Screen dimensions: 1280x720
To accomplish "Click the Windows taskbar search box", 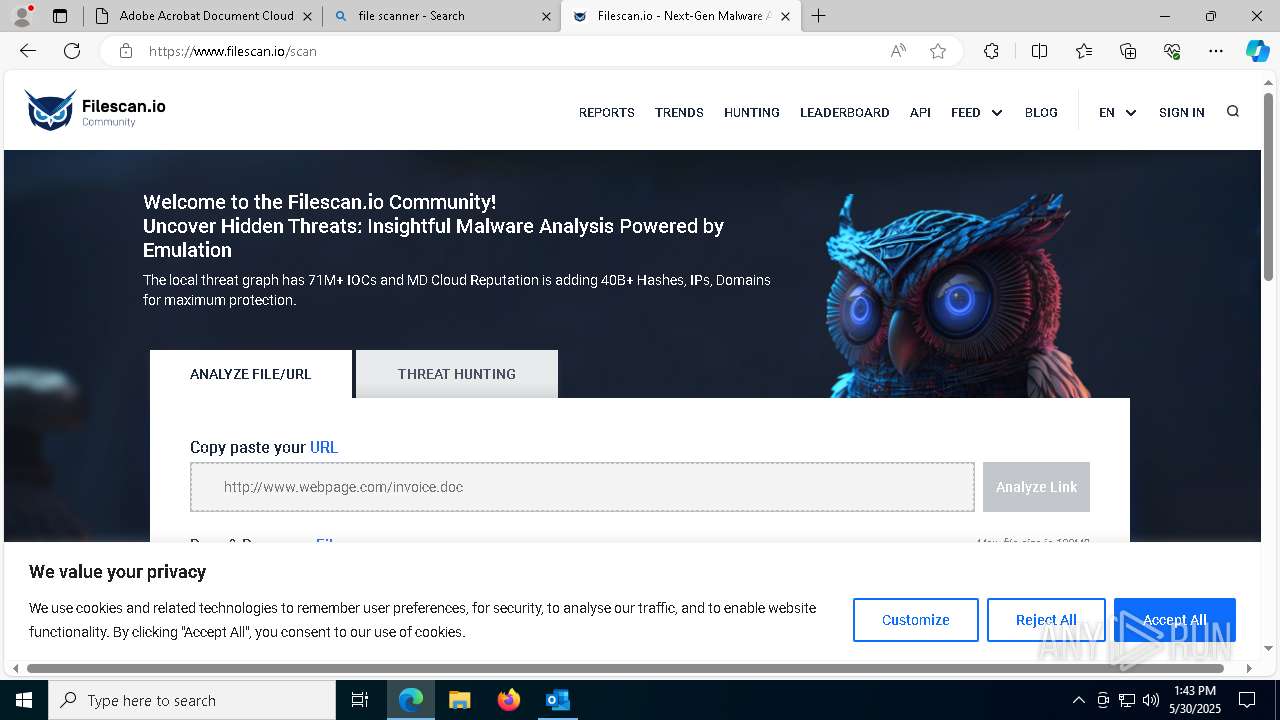I will coord(192,700).
